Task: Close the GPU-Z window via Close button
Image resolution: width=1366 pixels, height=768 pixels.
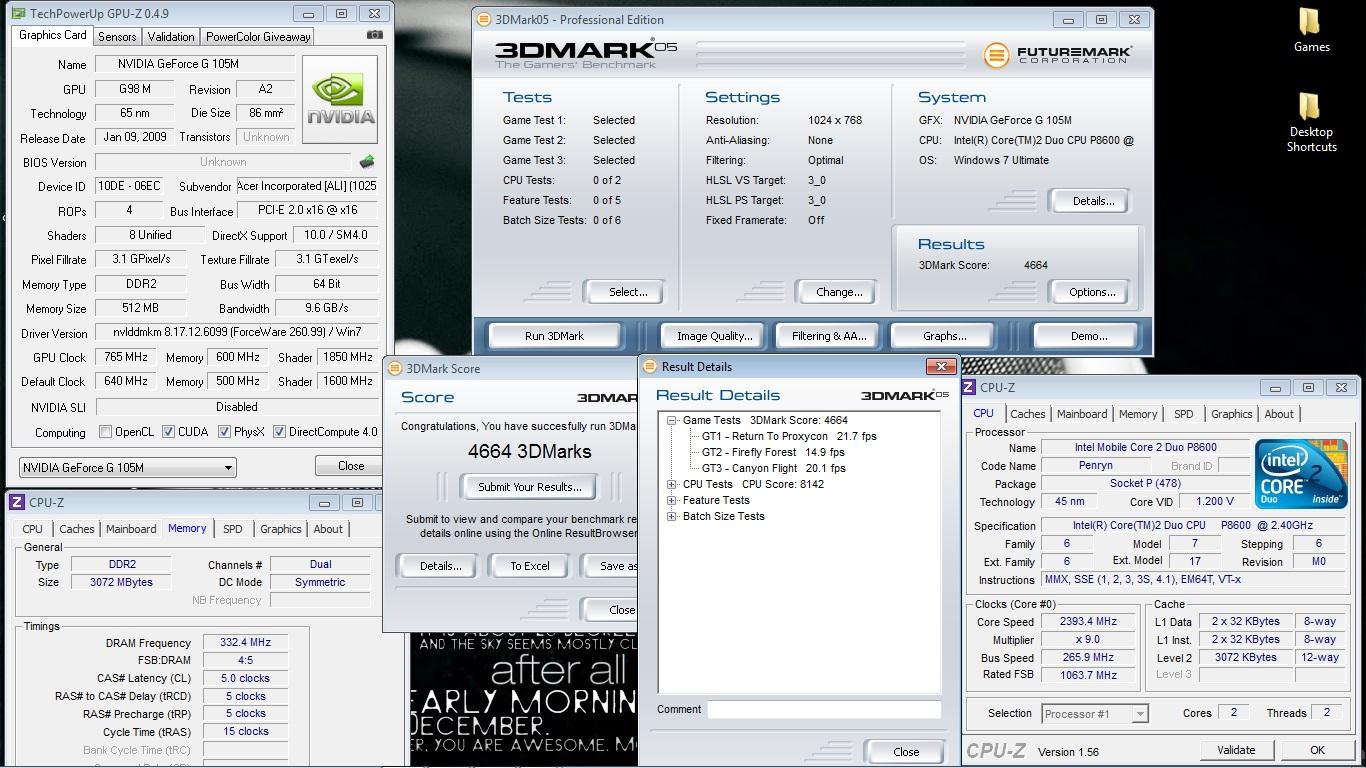Action: 350,466
